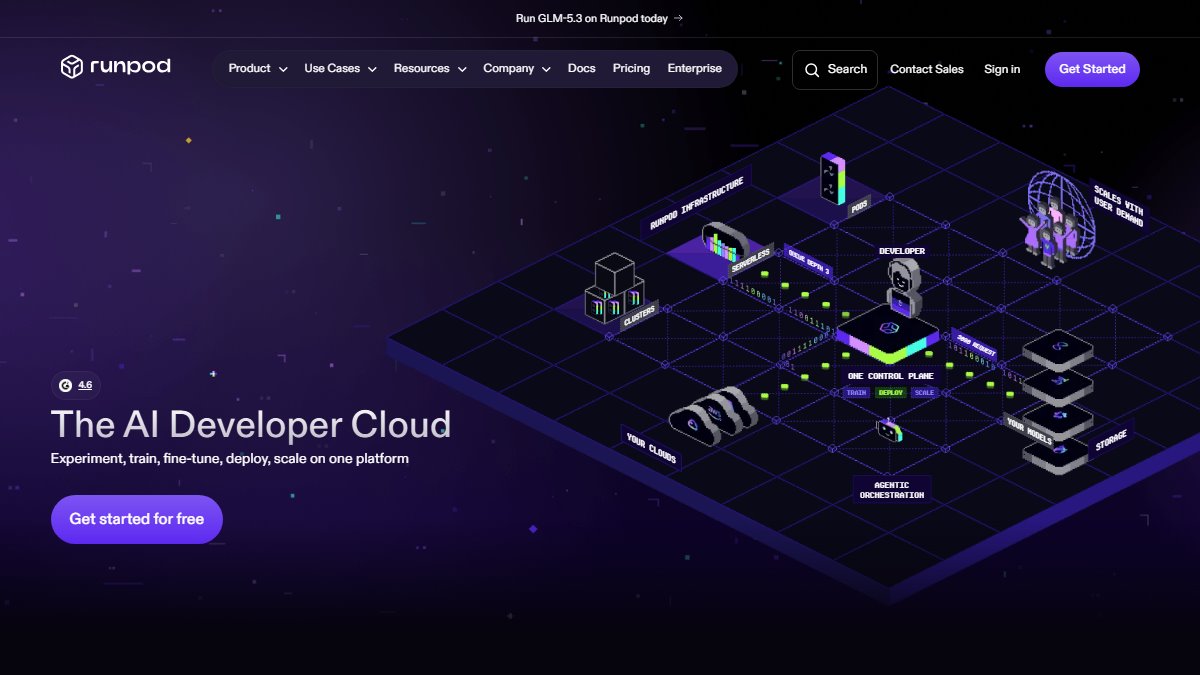The height and width of the screenshot is (675, 1200).
Task: Click the Agentic Orchestration device icon
Action: (x=890, y=431)
